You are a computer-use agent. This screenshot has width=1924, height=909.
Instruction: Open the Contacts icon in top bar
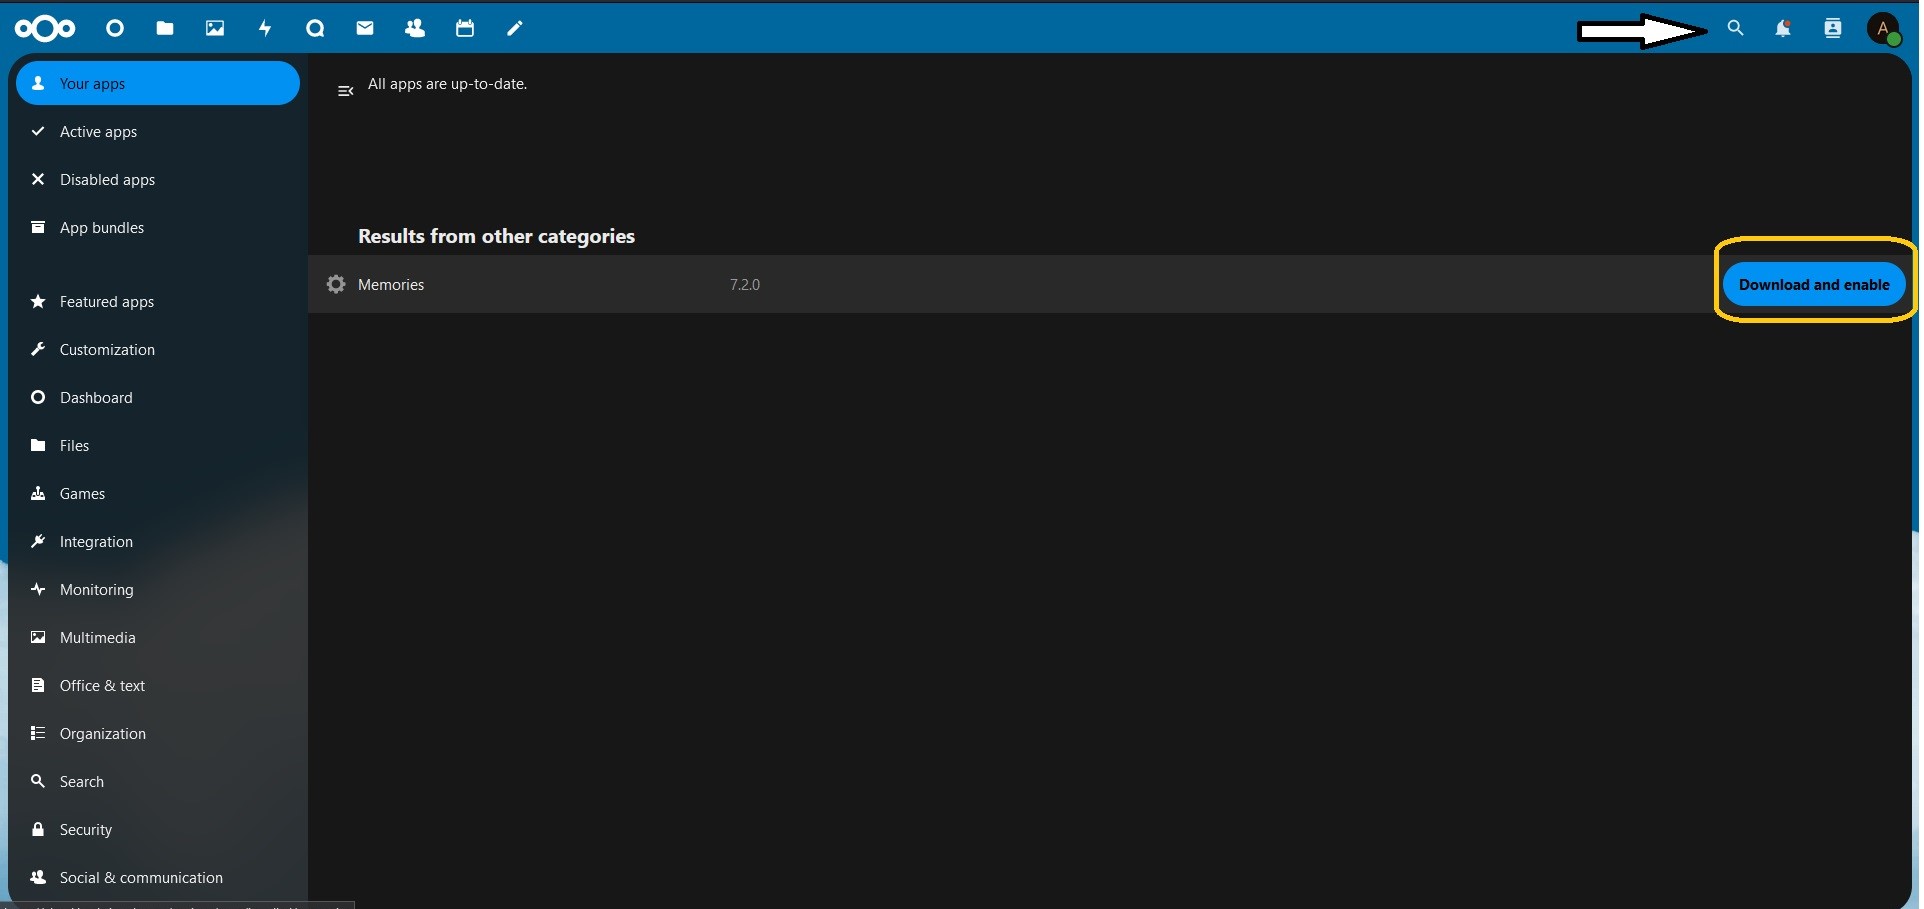point(415,29)
